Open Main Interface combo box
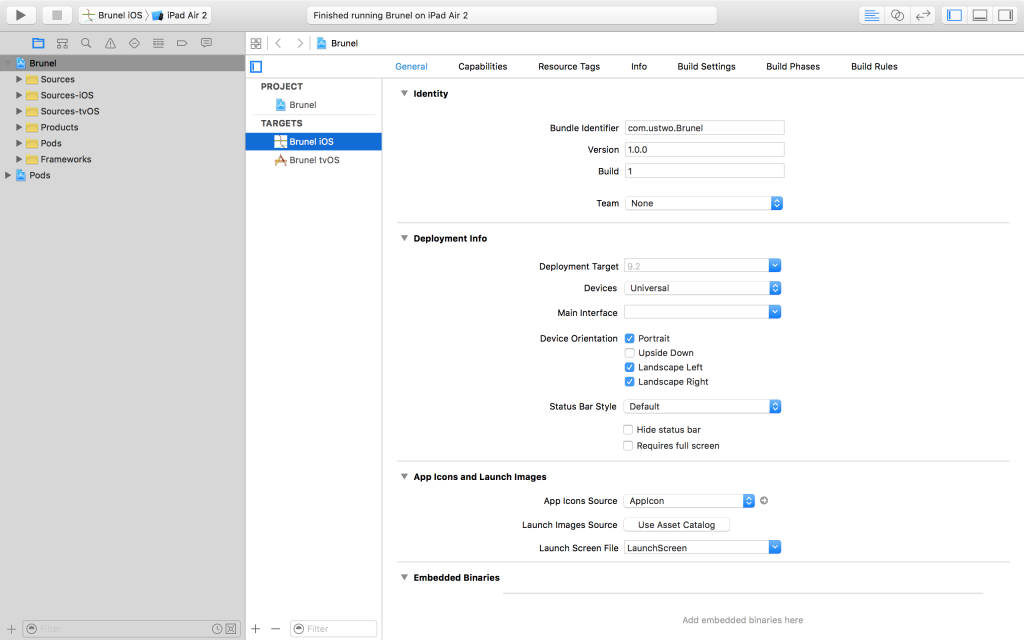Image resolution: width=1024 pixels, height=640 pixels. (x=703, y=312)
